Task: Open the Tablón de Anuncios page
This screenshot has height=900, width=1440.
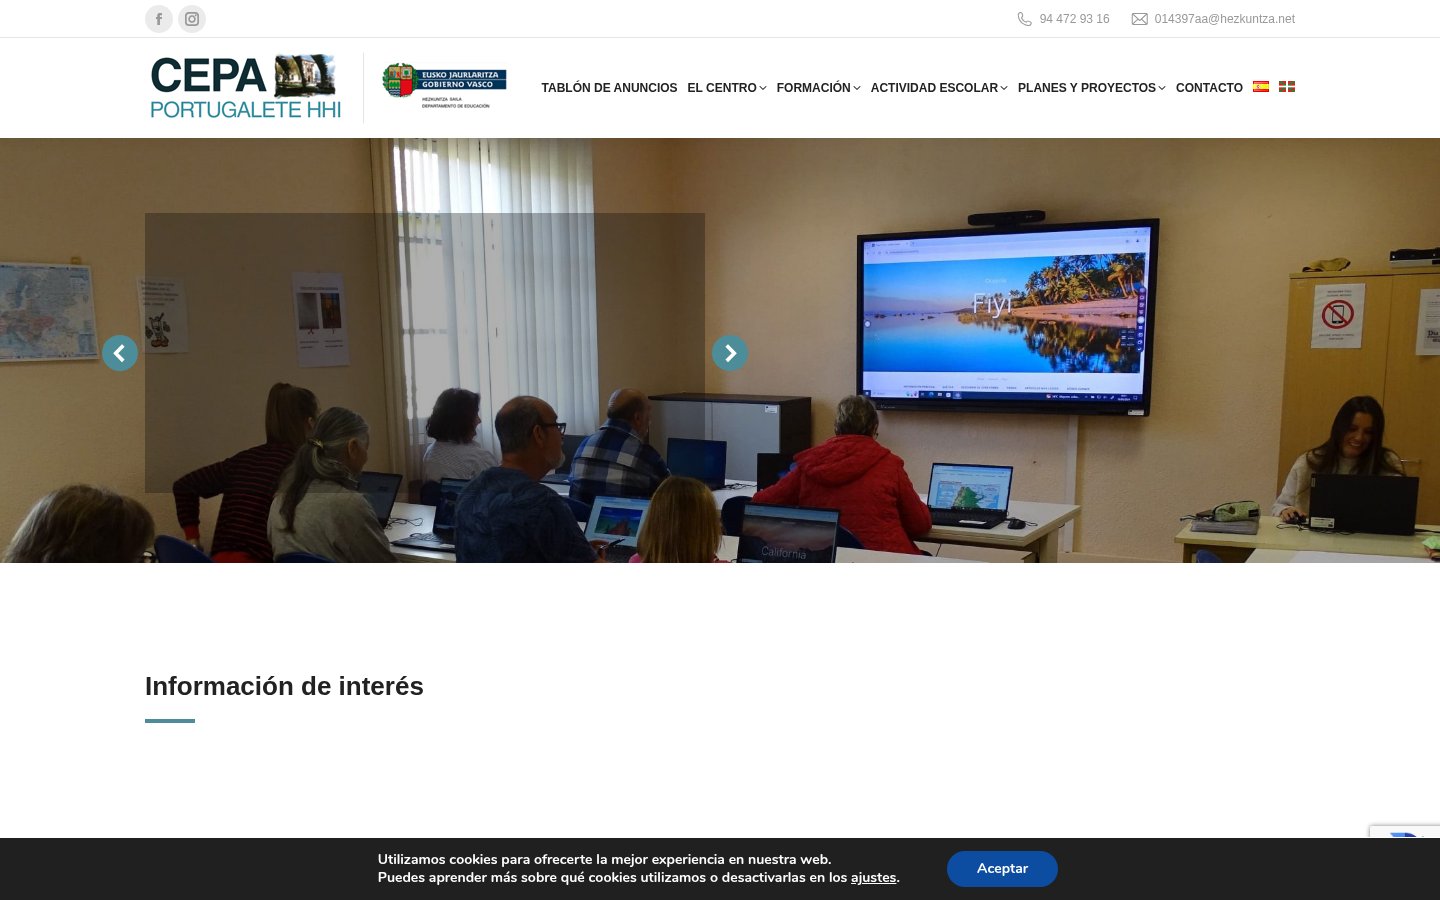Action: [x=609, y=88]
